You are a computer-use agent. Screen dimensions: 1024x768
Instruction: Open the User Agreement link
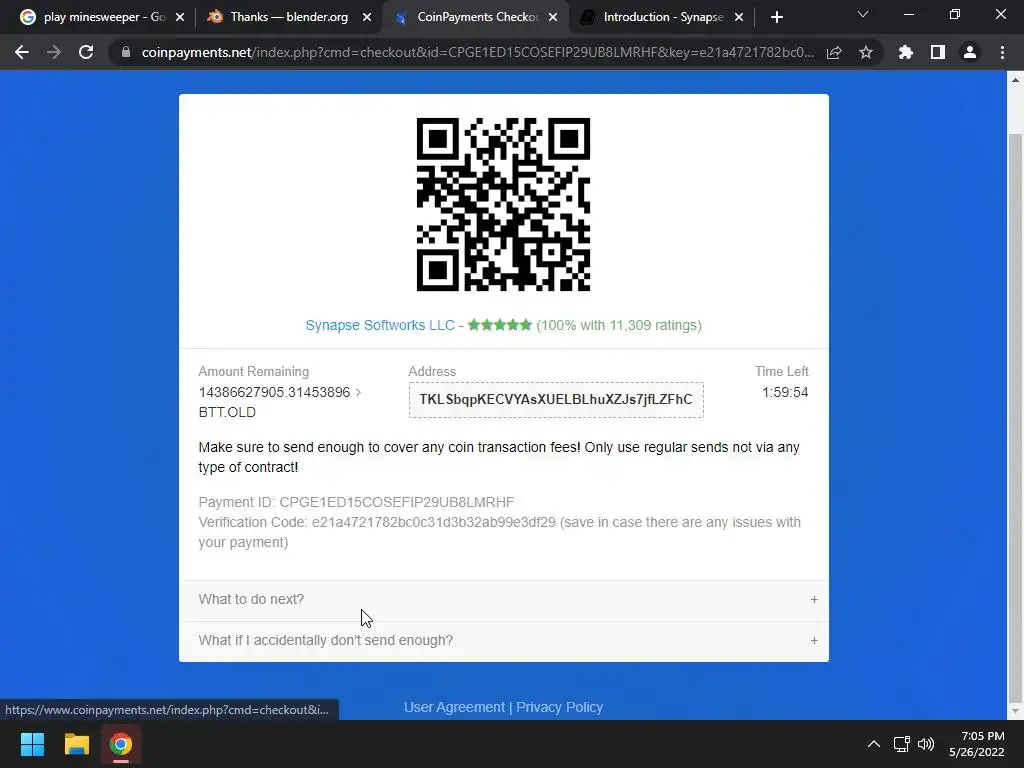[x=454, y=707]
